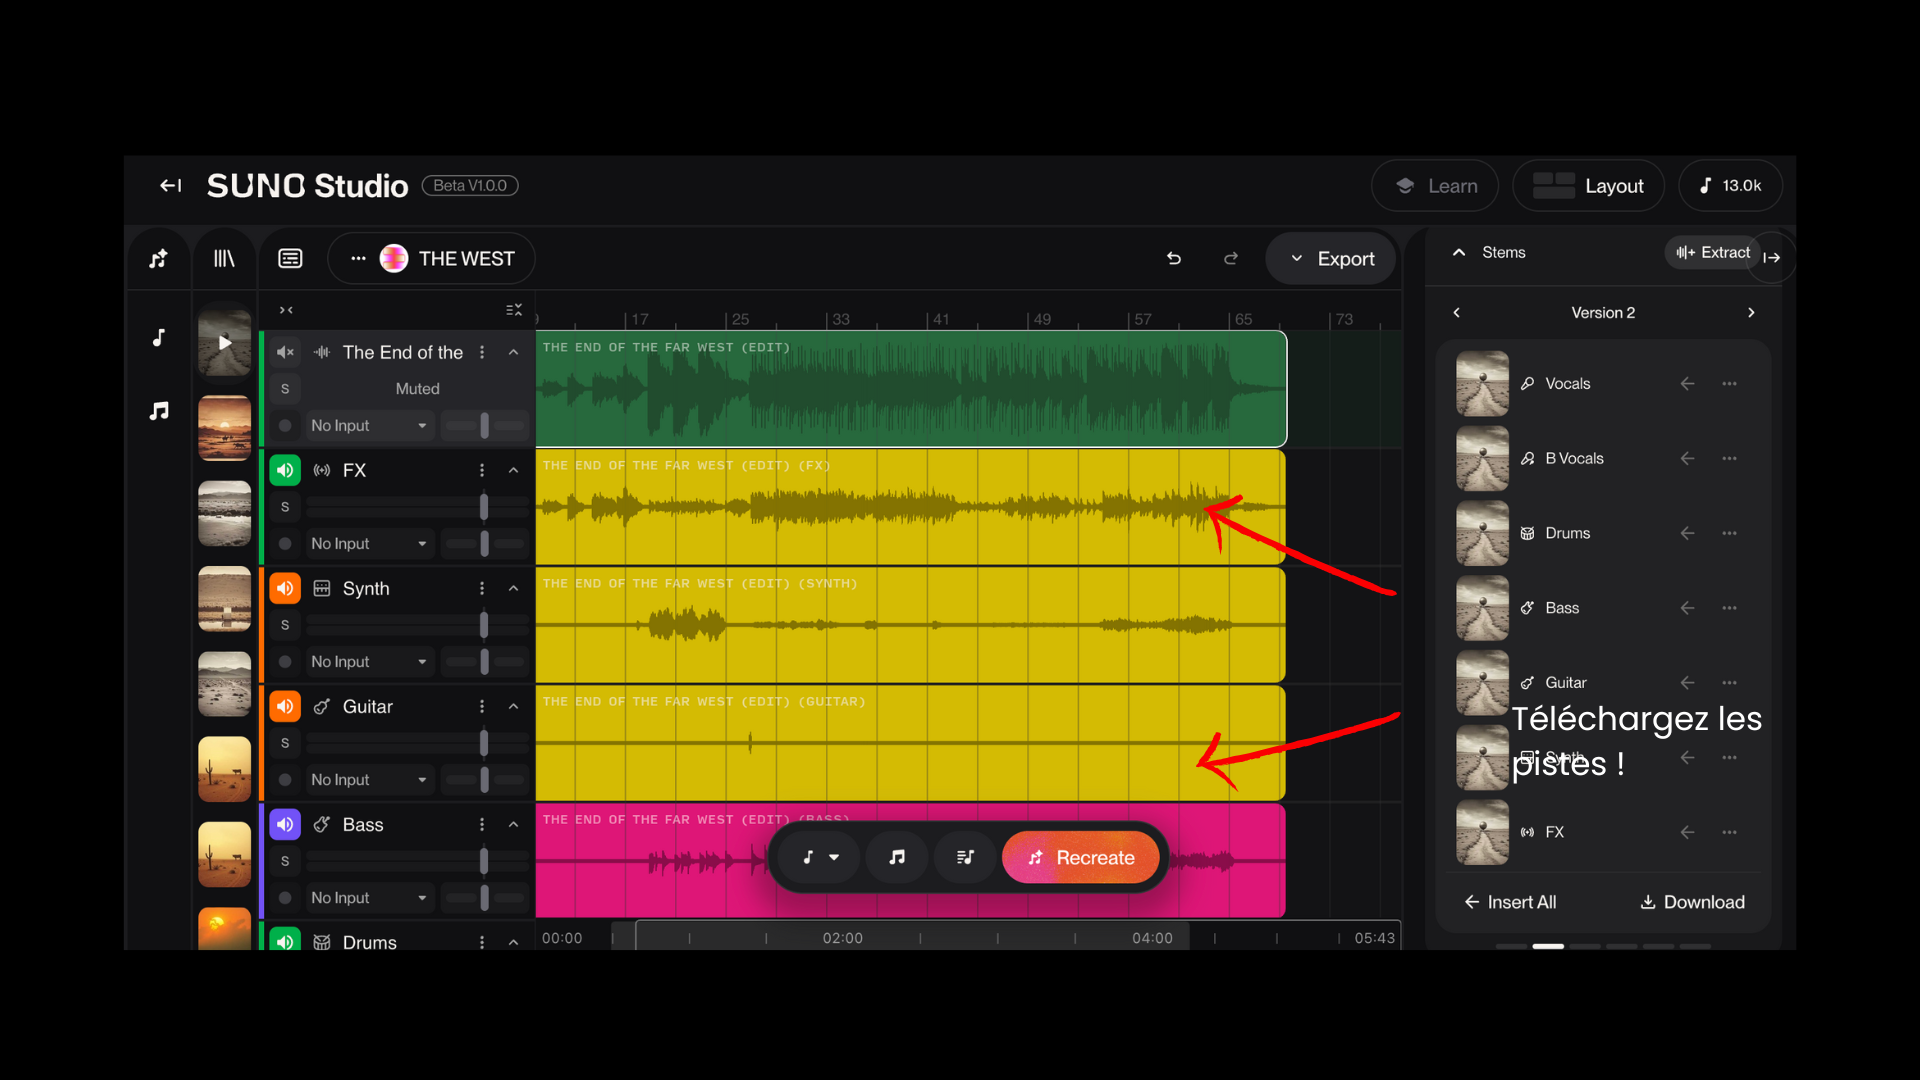Open more options for Drums stem

pyautogui.click(x=1729, y=533)
